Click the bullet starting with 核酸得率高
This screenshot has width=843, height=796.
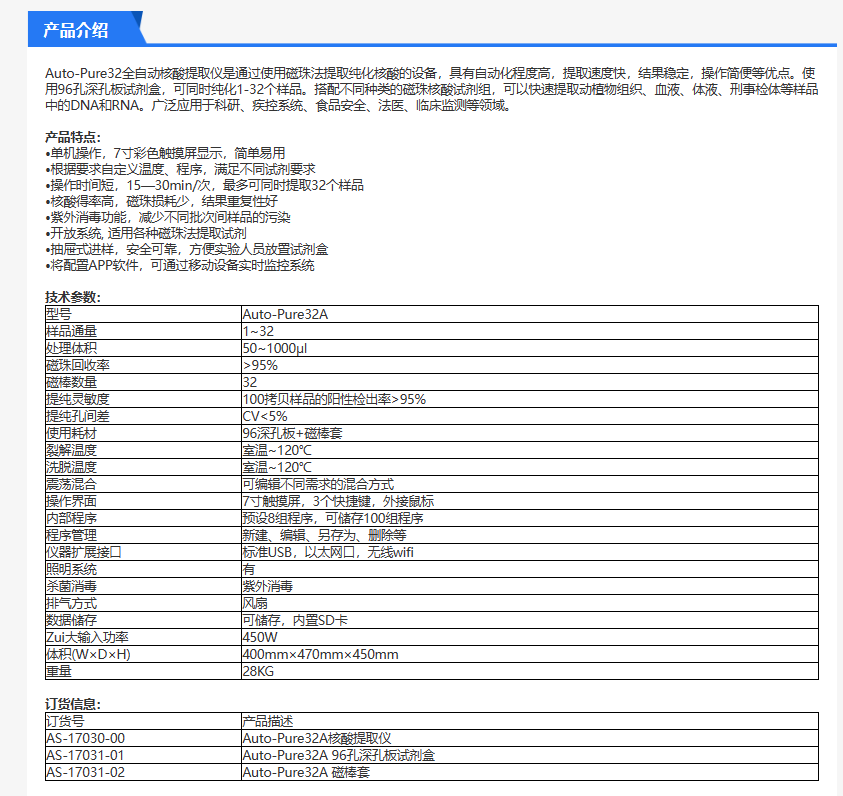point(161,201)
